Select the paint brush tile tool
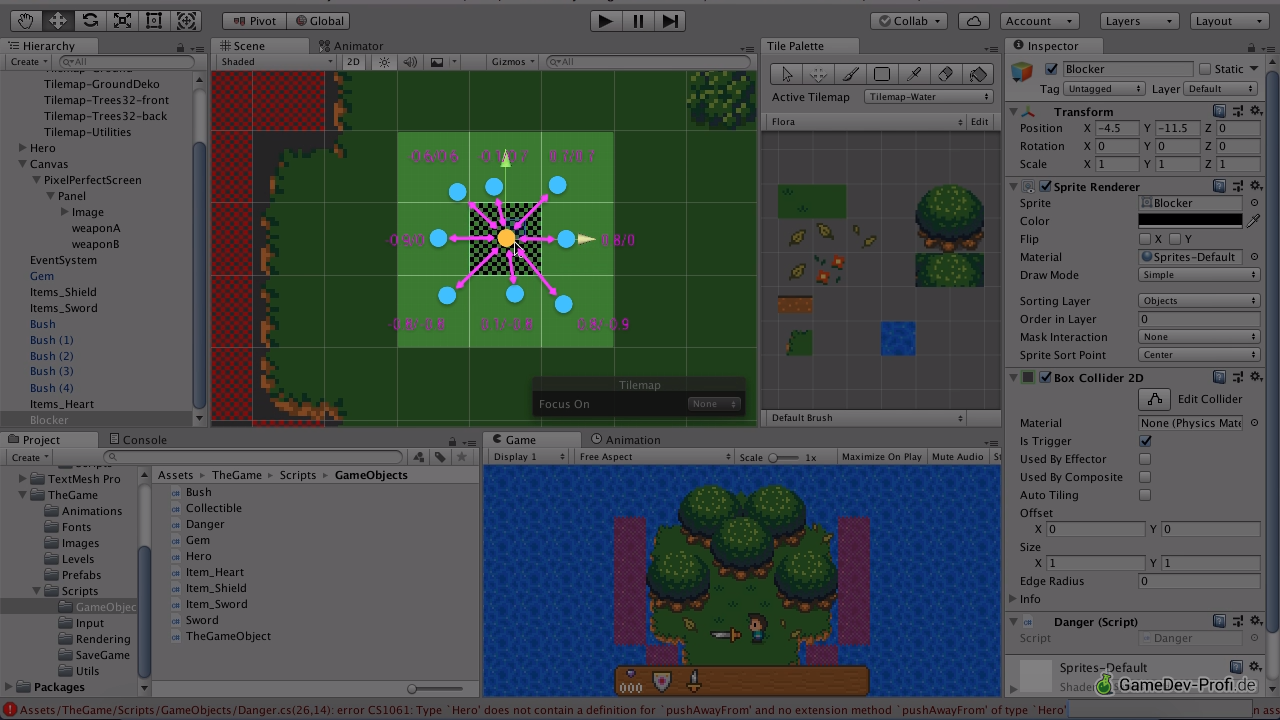The image size is (1280, 720). click(850, 74)
